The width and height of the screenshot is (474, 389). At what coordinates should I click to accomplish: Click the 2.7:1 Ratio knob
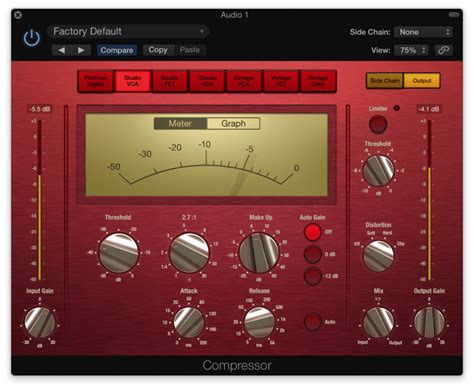point(189,253)
